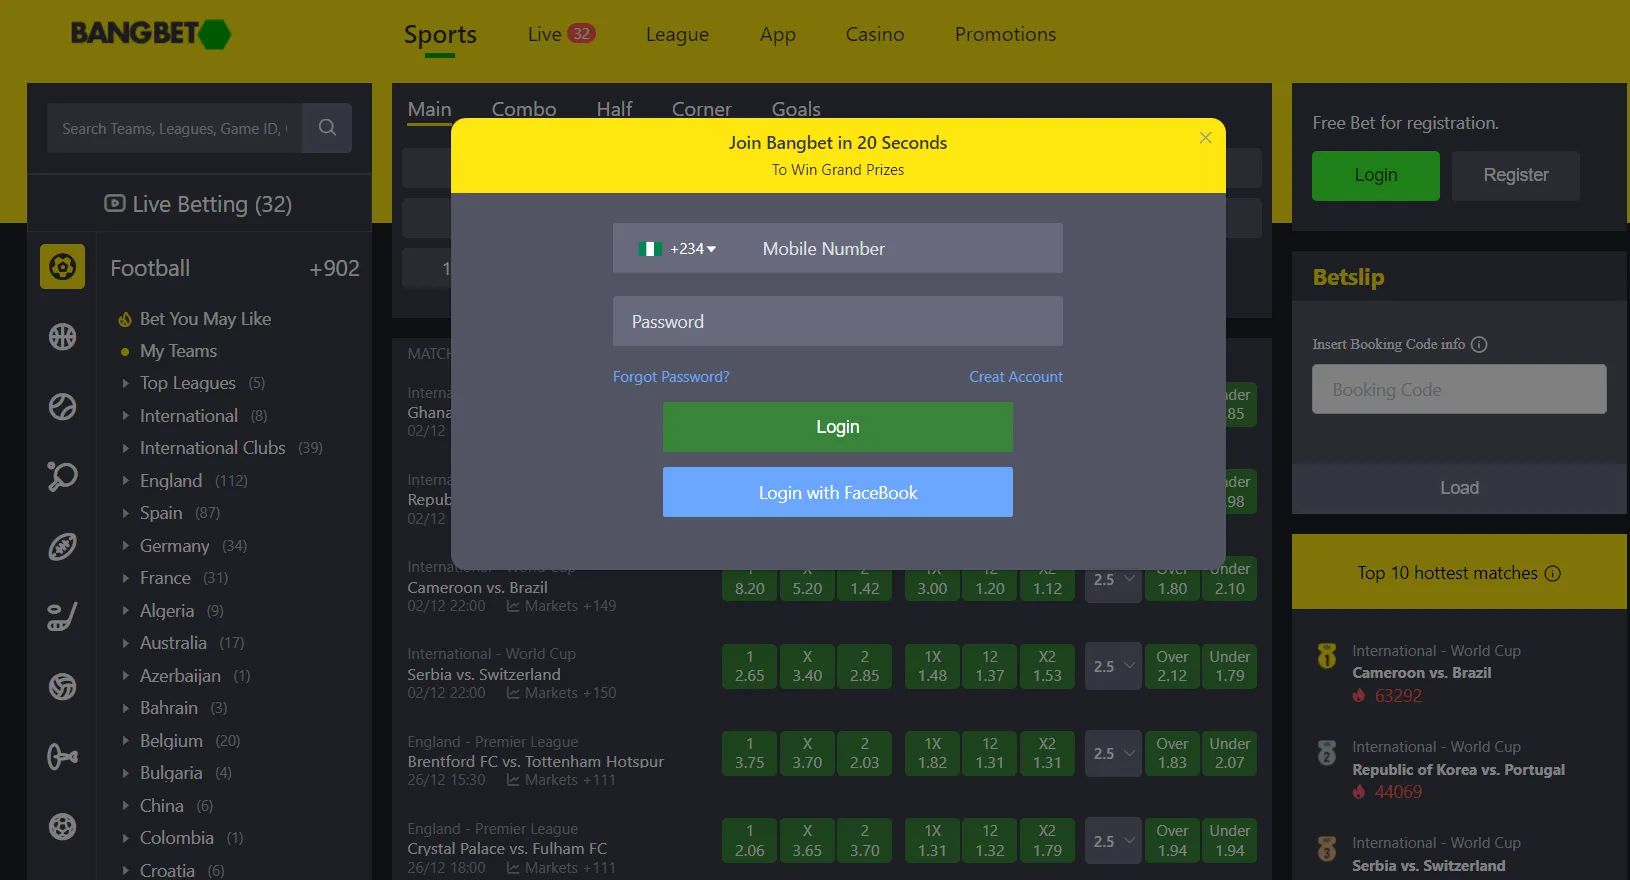The width and height of the screenshot is (1630, 880).
Task: Focus the Booking Code field
Action: (1459, 389)
